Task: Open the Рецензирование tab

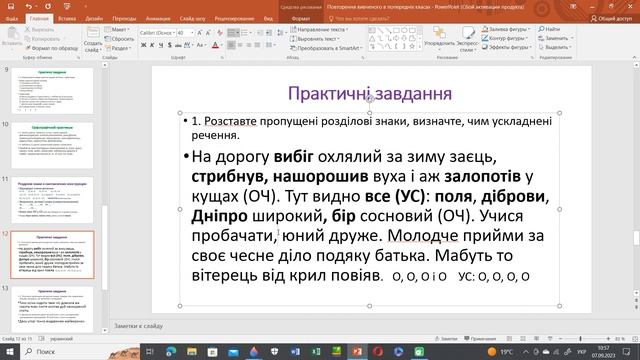Action: pyautogui.click(x=234, y=18)
